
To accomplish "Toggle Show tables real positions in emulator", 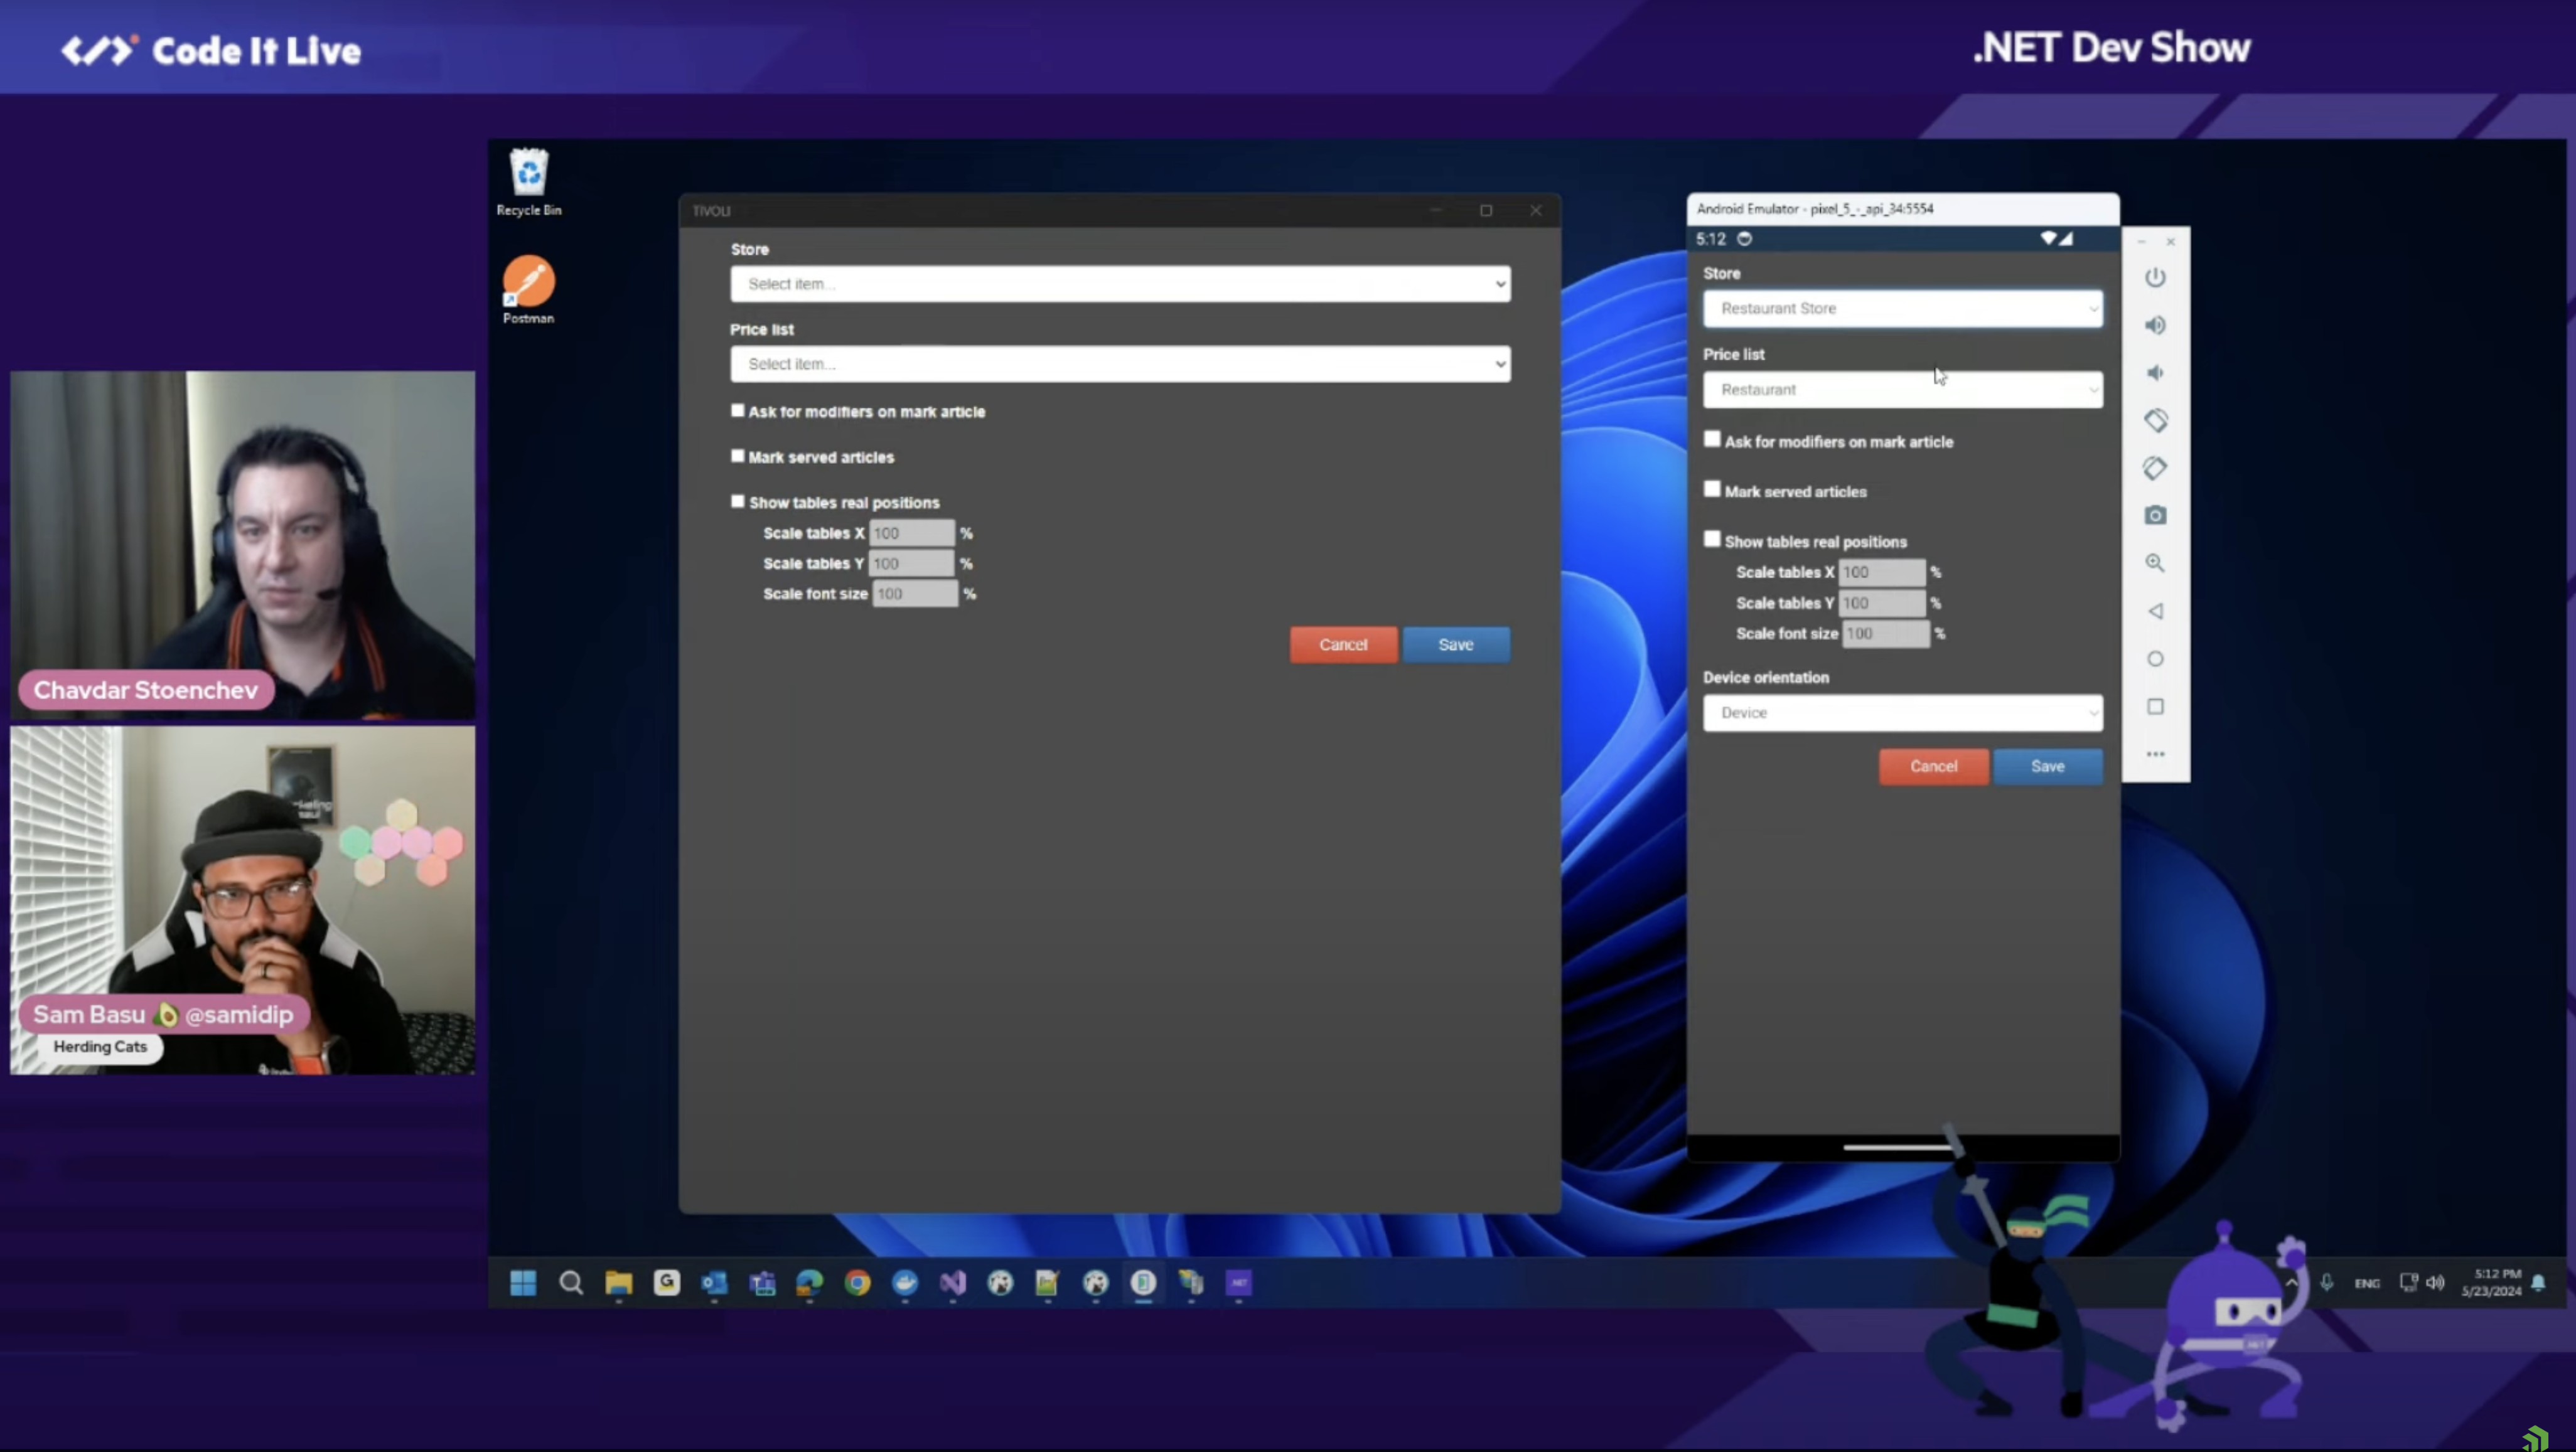I will coord(1712,540).
